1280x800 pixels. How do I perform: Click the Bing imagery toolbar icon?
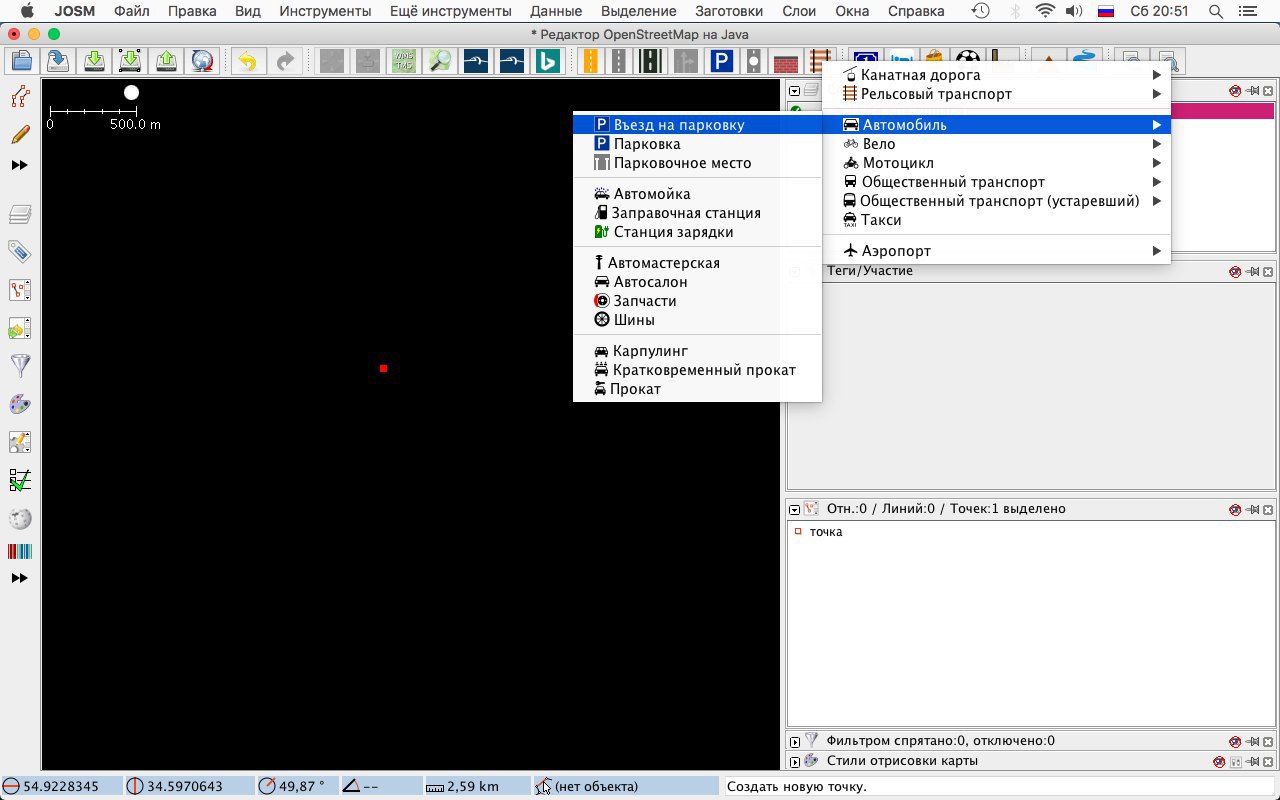[x=547, y=61]
